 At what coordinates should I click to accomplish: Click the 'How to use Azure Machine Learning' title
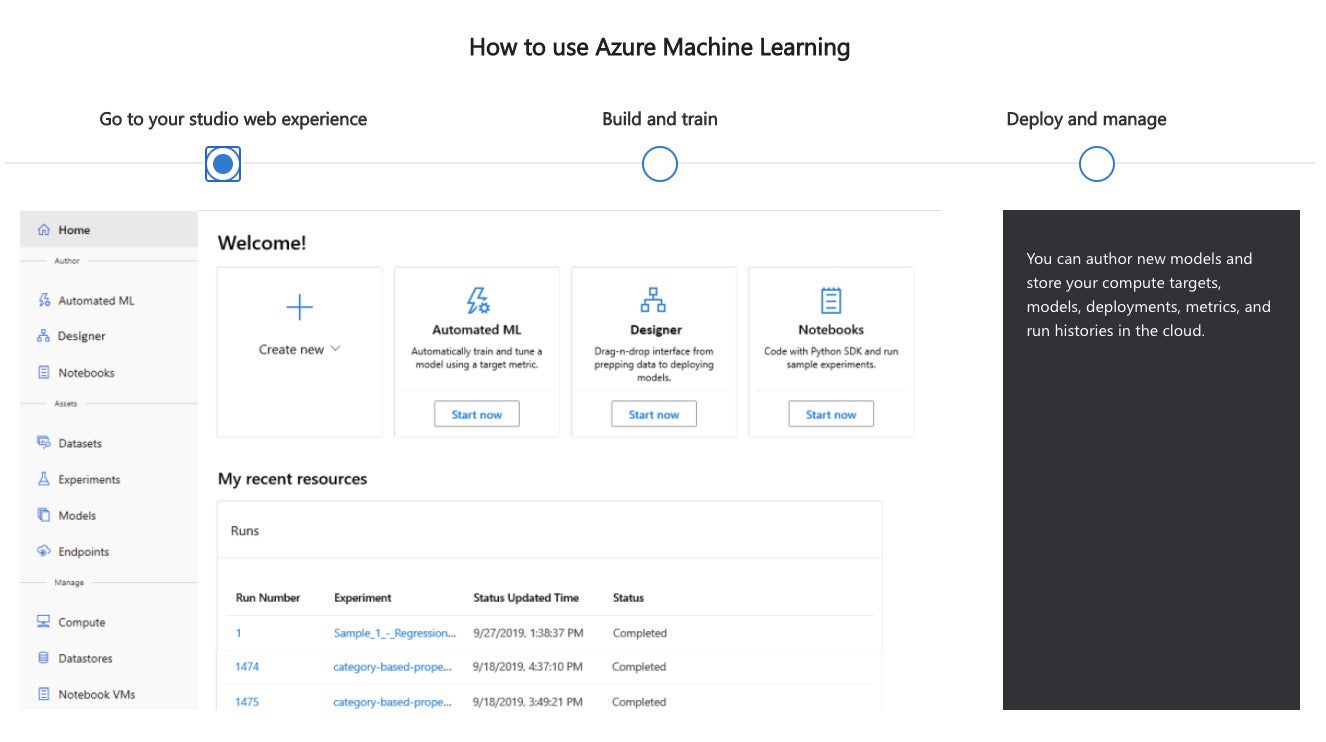(660, 47)
